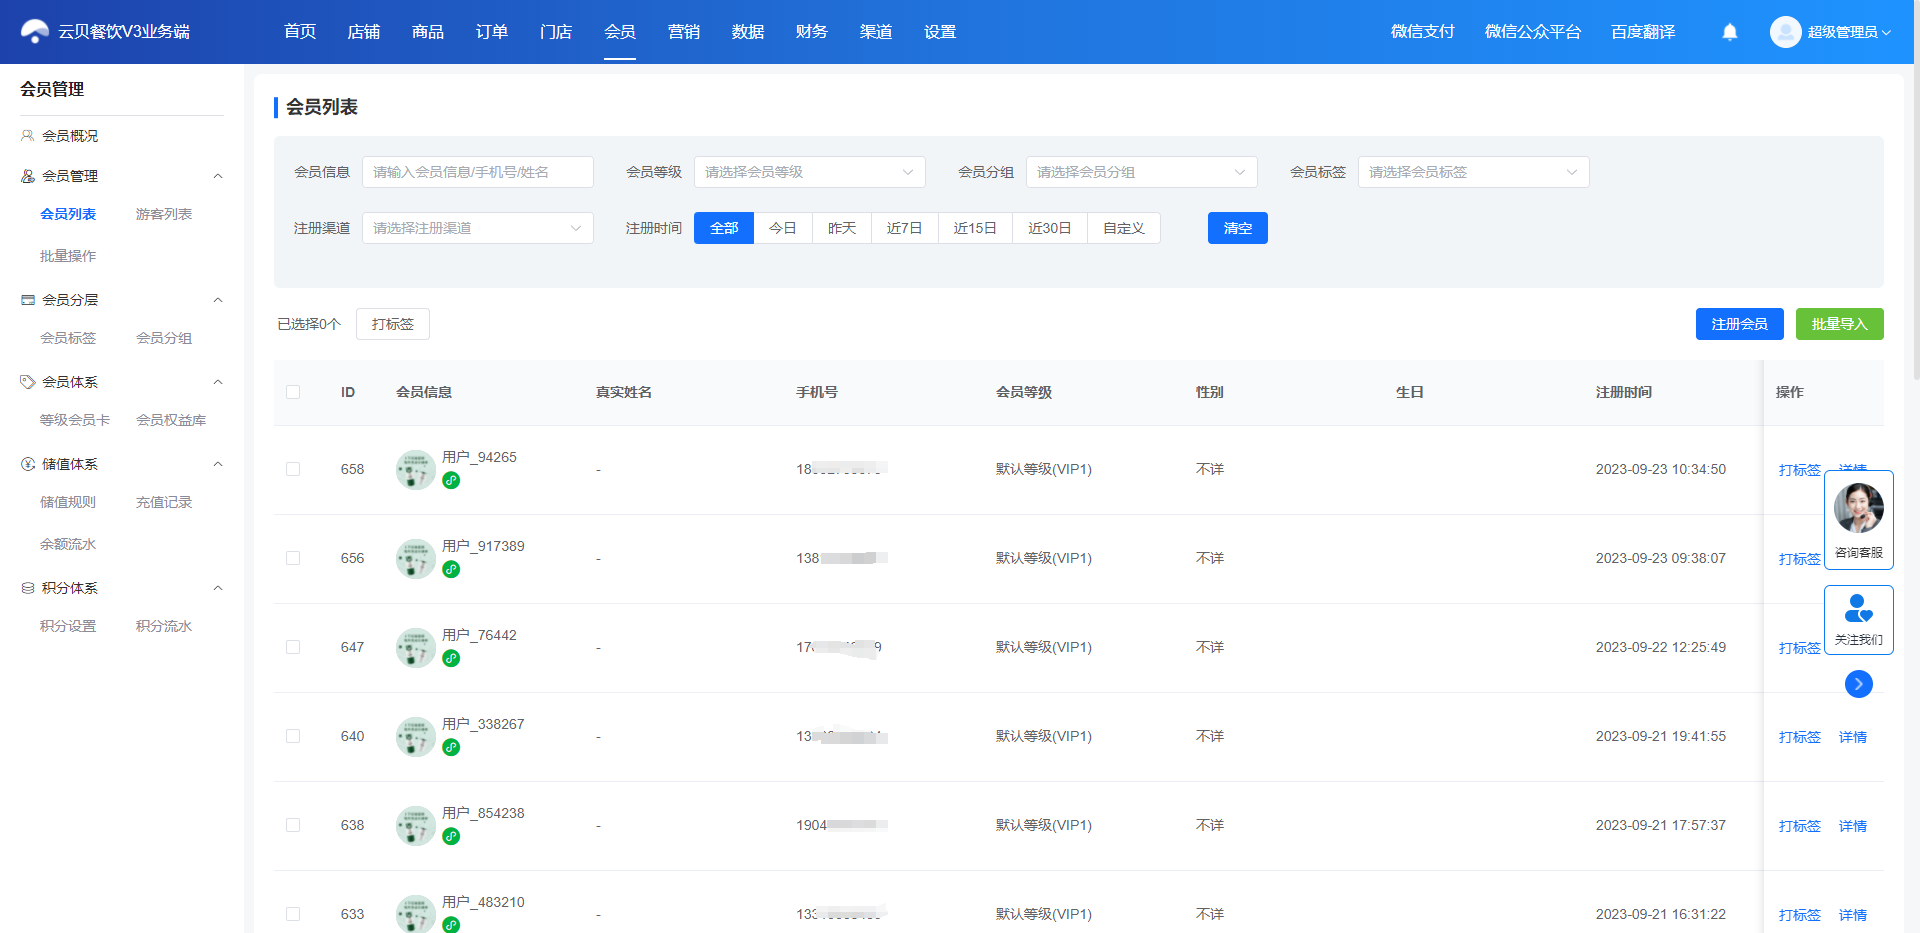Click avatar of 用户_94265

415,469
